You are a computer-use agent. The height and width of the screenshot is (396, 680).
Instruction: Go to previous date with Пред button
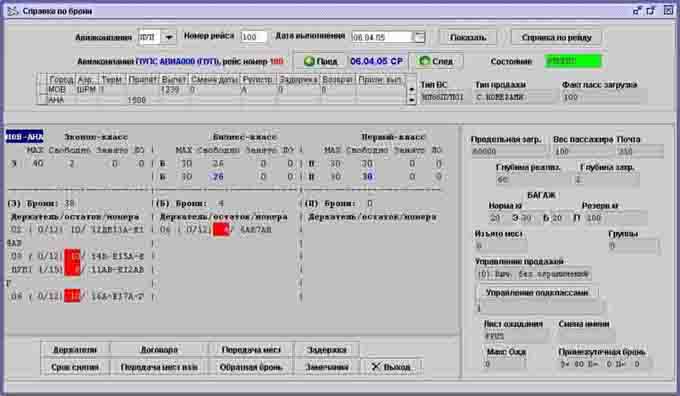pos(320,61)
